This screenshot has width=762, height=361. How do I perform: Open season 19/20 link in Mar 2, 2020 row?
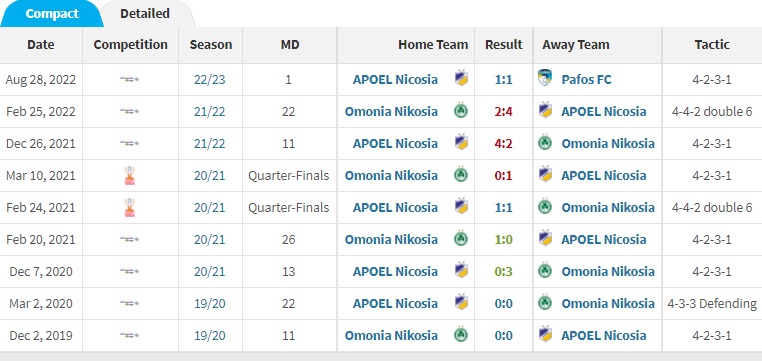coord(210,304)
